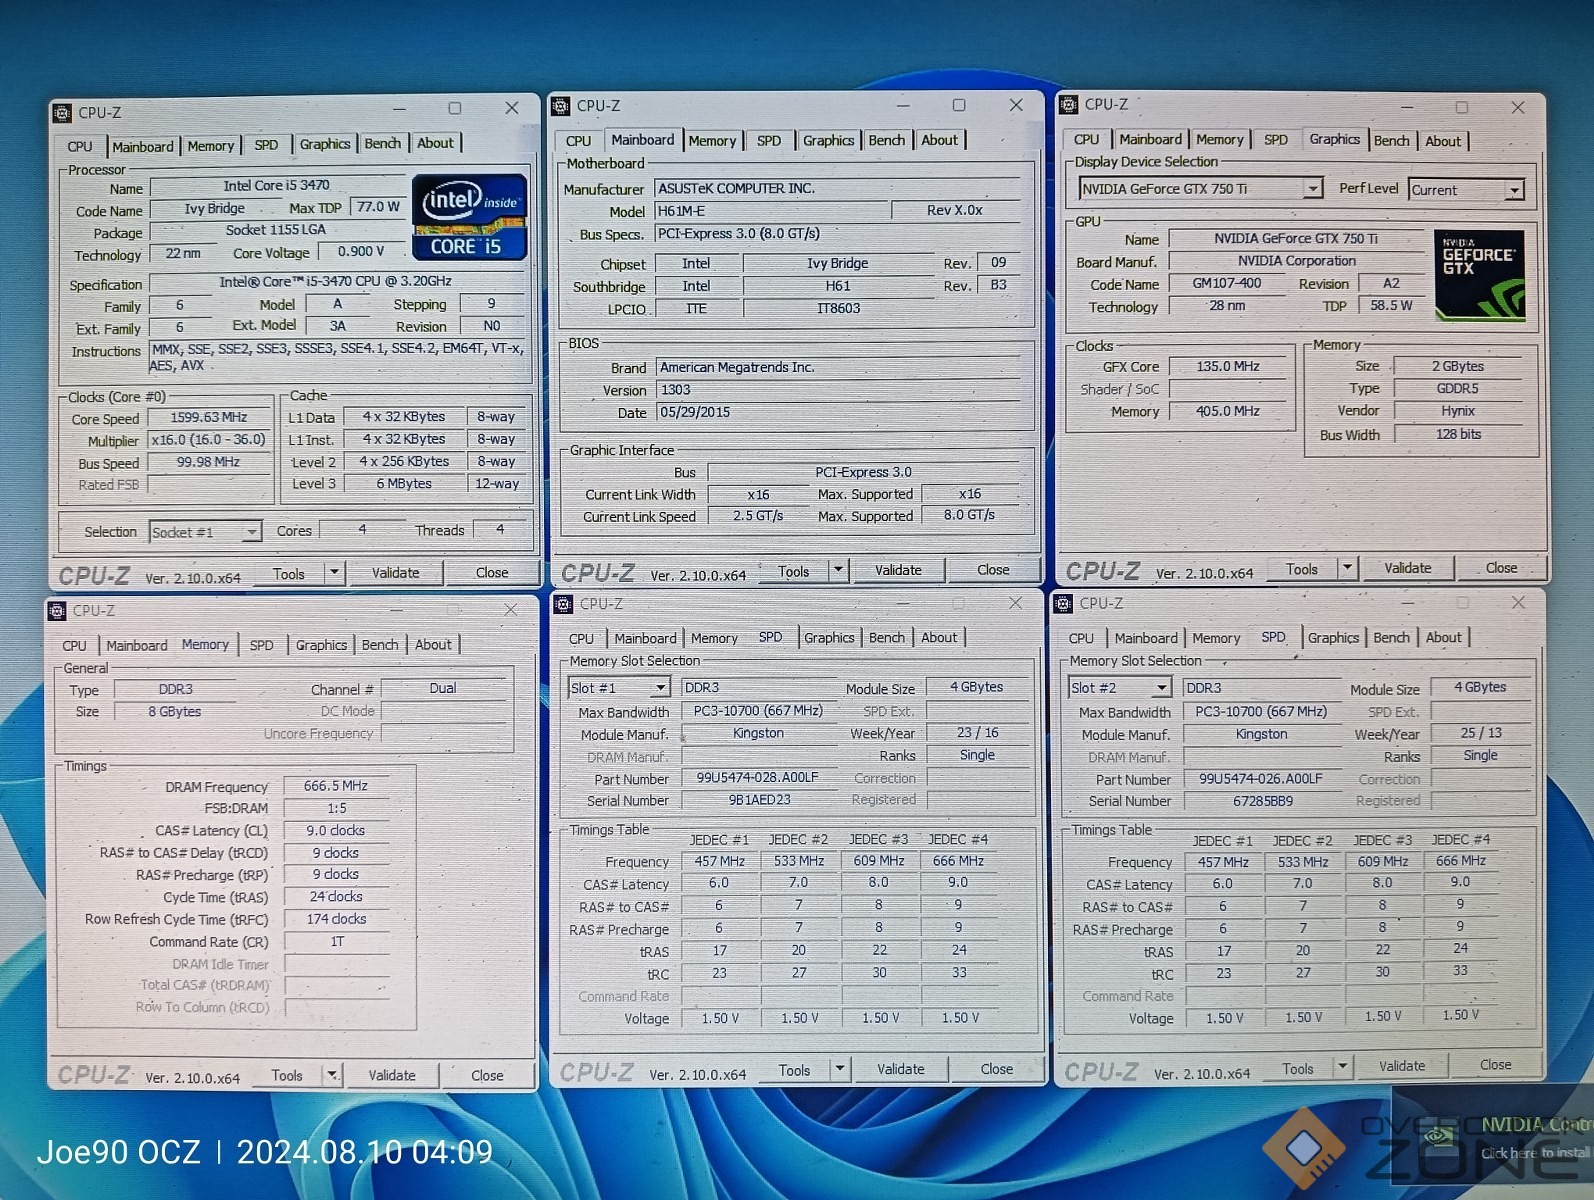
Task: Expand the Tools arrow in the Slot #2 SPD window
Action: (x=1342, y=1067)
